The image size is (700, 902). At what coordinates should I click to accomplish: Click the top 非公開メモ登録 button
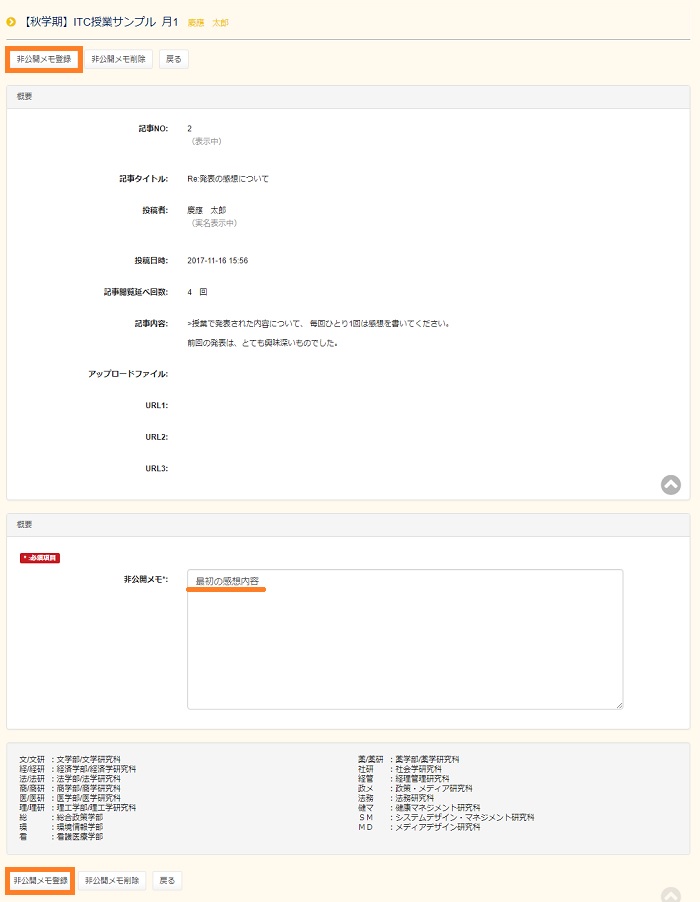click(44, 59)
